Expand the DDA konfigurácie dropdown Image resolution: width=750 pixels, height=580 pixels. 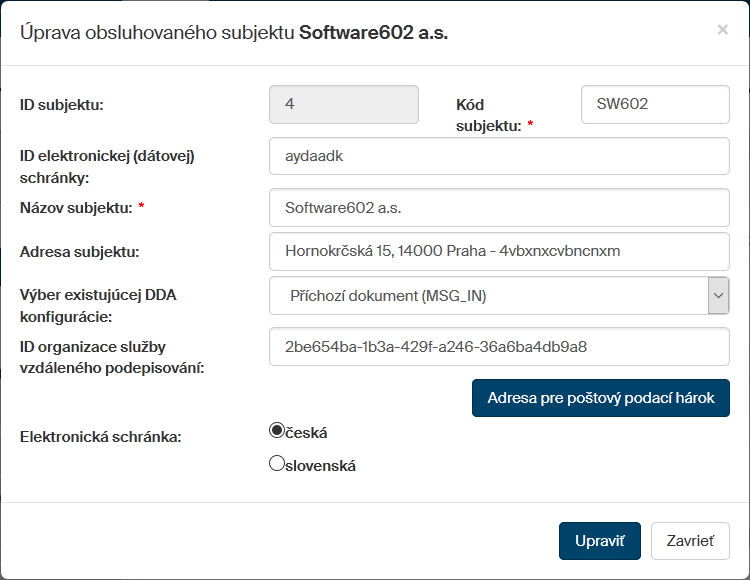coord(718,295)
